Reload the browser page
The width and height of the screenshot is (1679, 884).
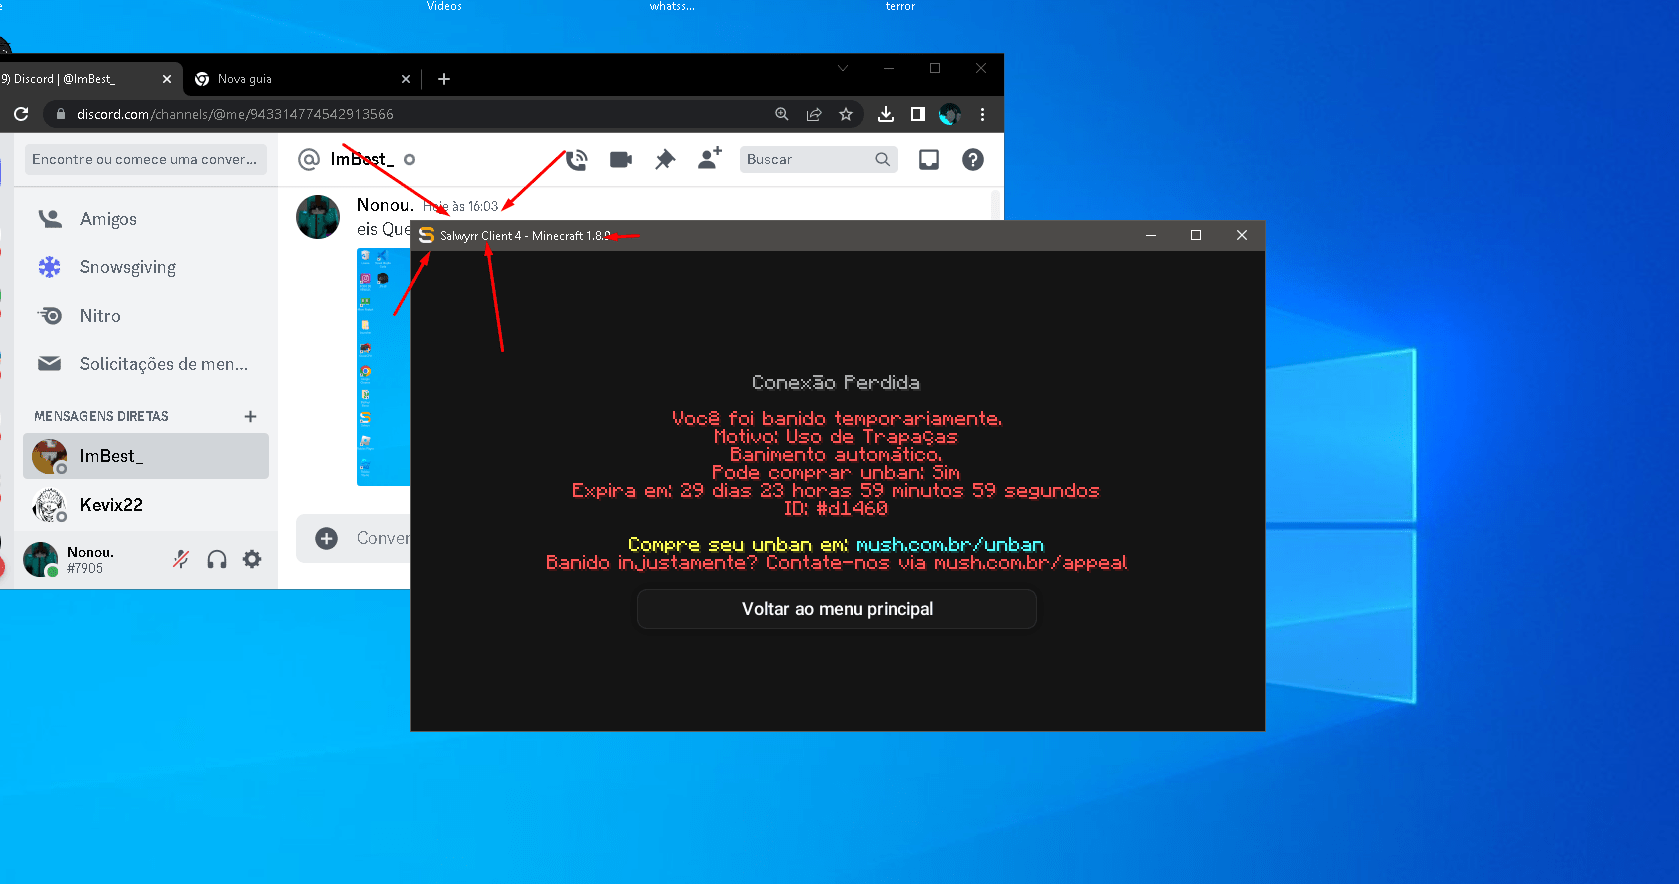click(x=21, y=114)
